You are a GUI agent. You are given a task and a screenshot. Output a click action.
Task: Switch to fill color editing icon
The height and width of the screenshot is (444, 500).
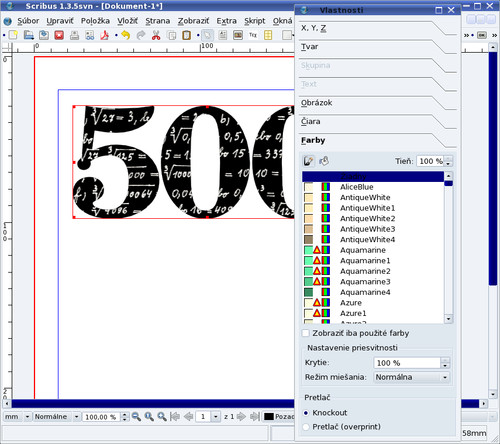pos(324,161)
